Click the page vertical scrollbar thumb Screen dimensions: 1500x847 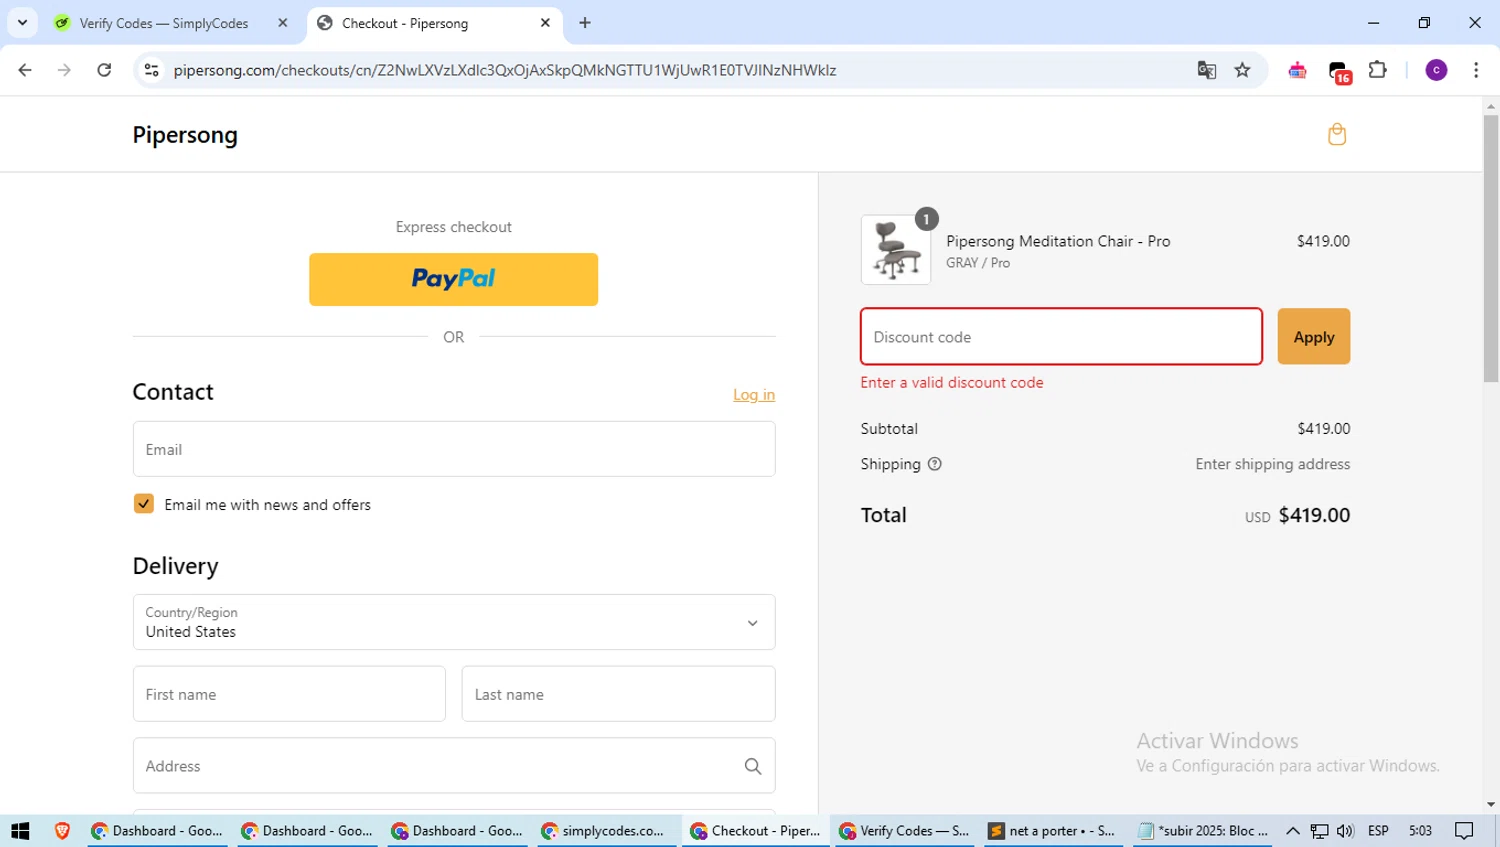(1491, 248)
